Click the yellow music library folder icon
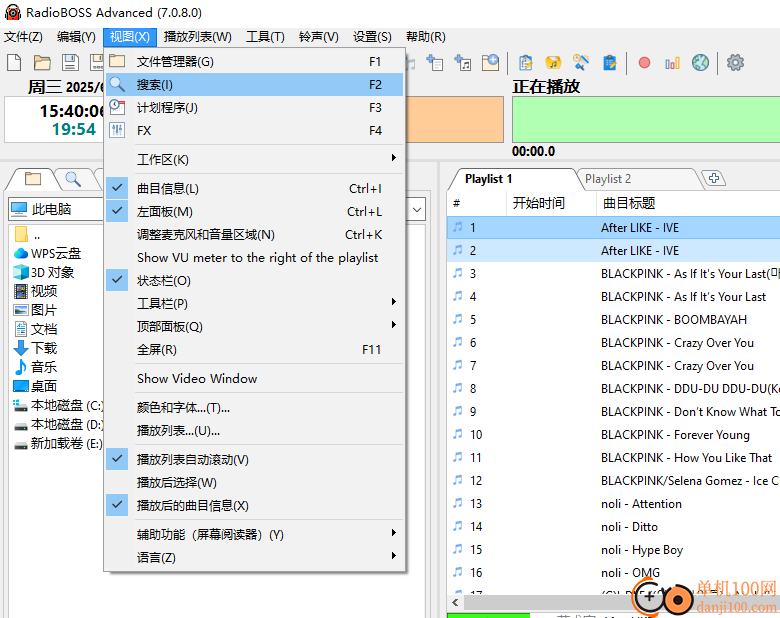The height and width of the screenshot is (618, 780). pyautogui.click(x=553, y=63)
